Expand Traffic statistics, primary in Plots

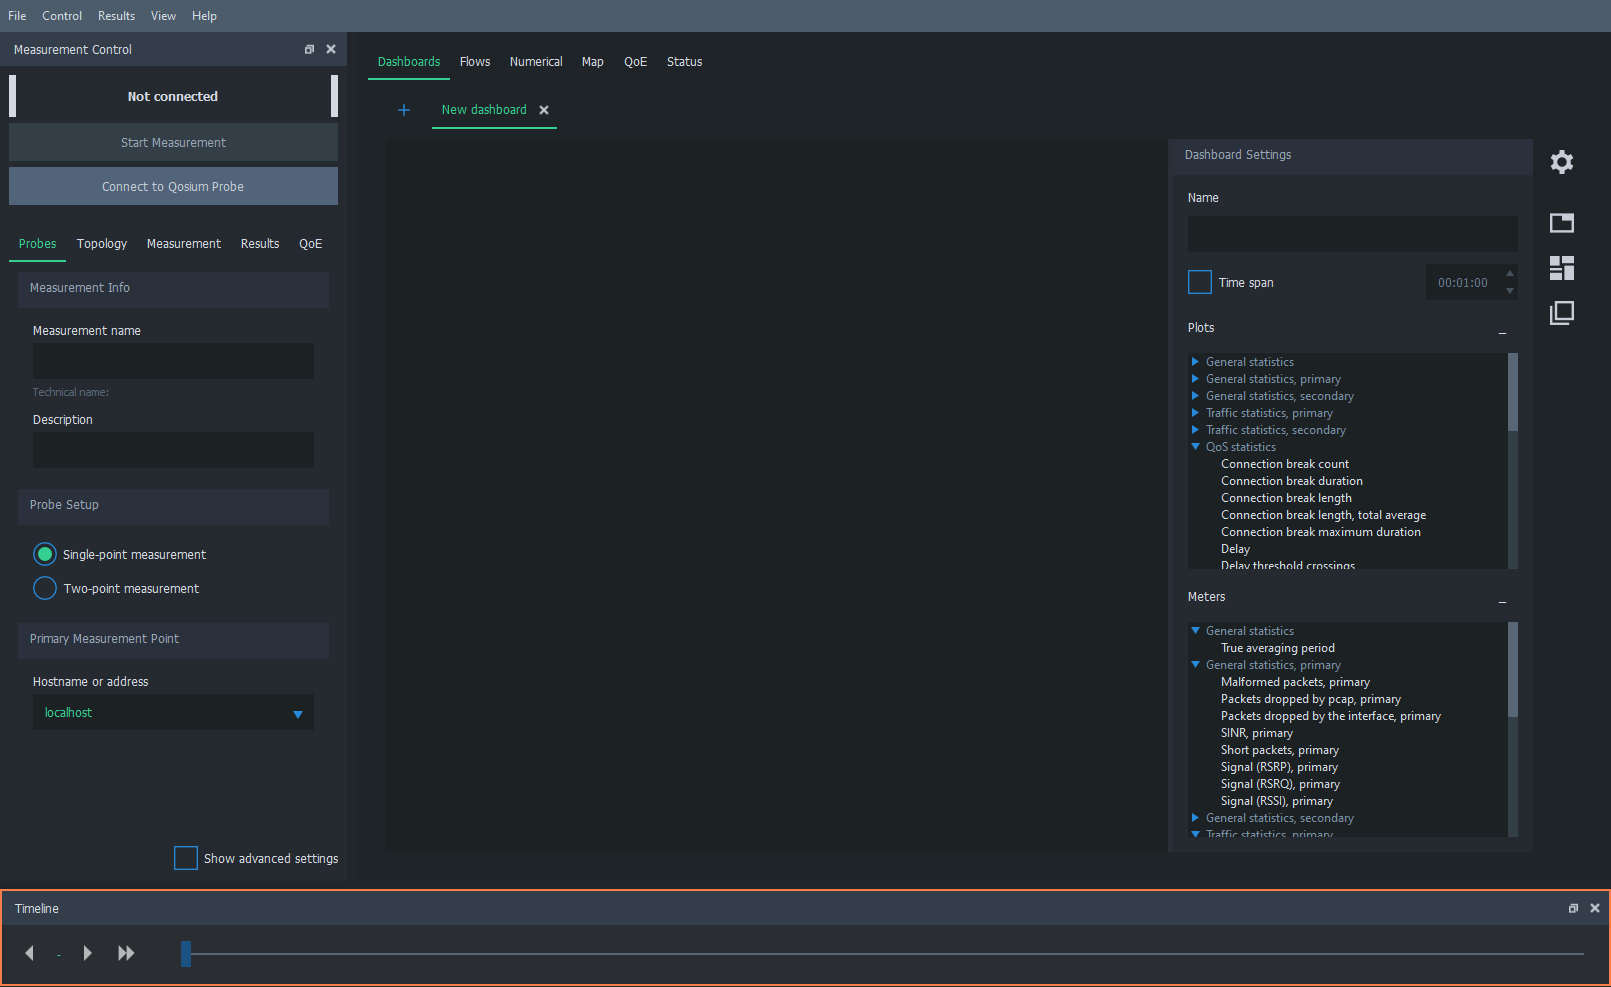(1195, 413)
